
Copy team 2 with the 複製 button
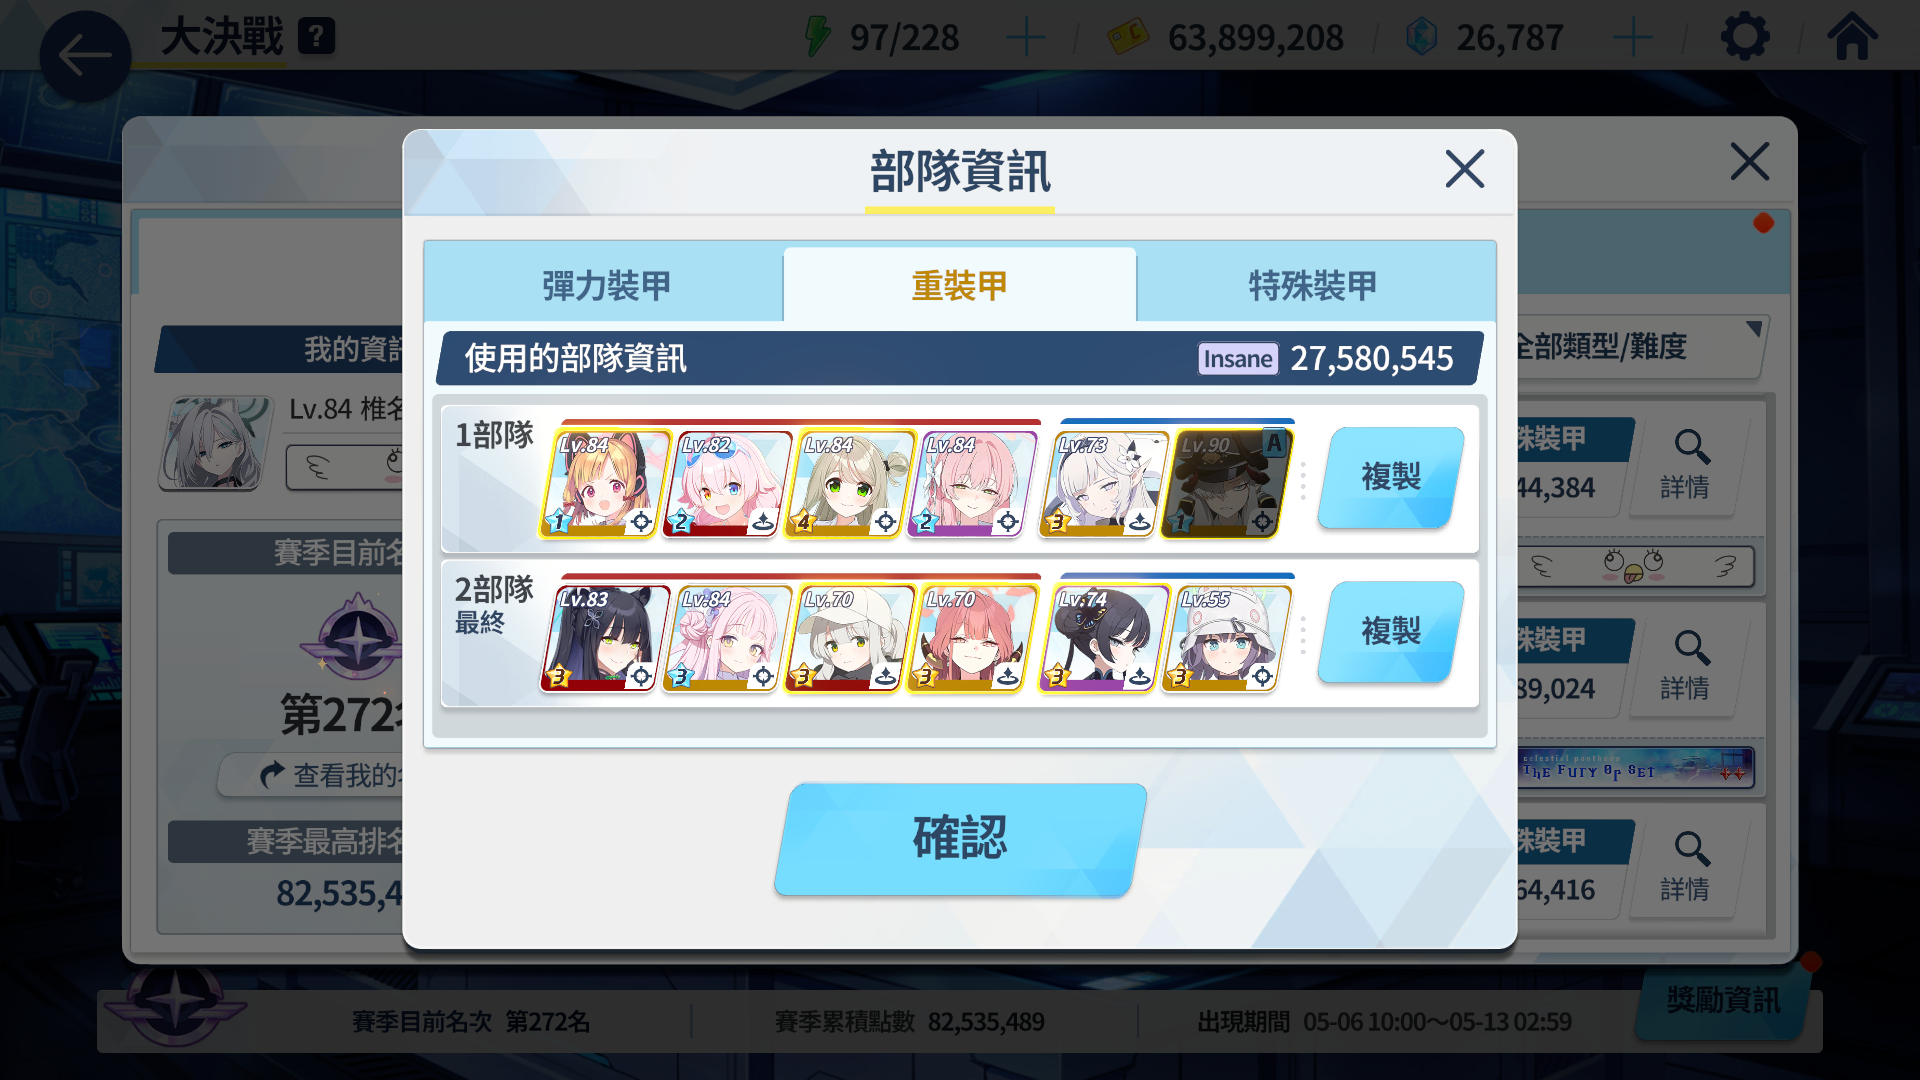pyautogui.click(x=1391, y=631)
